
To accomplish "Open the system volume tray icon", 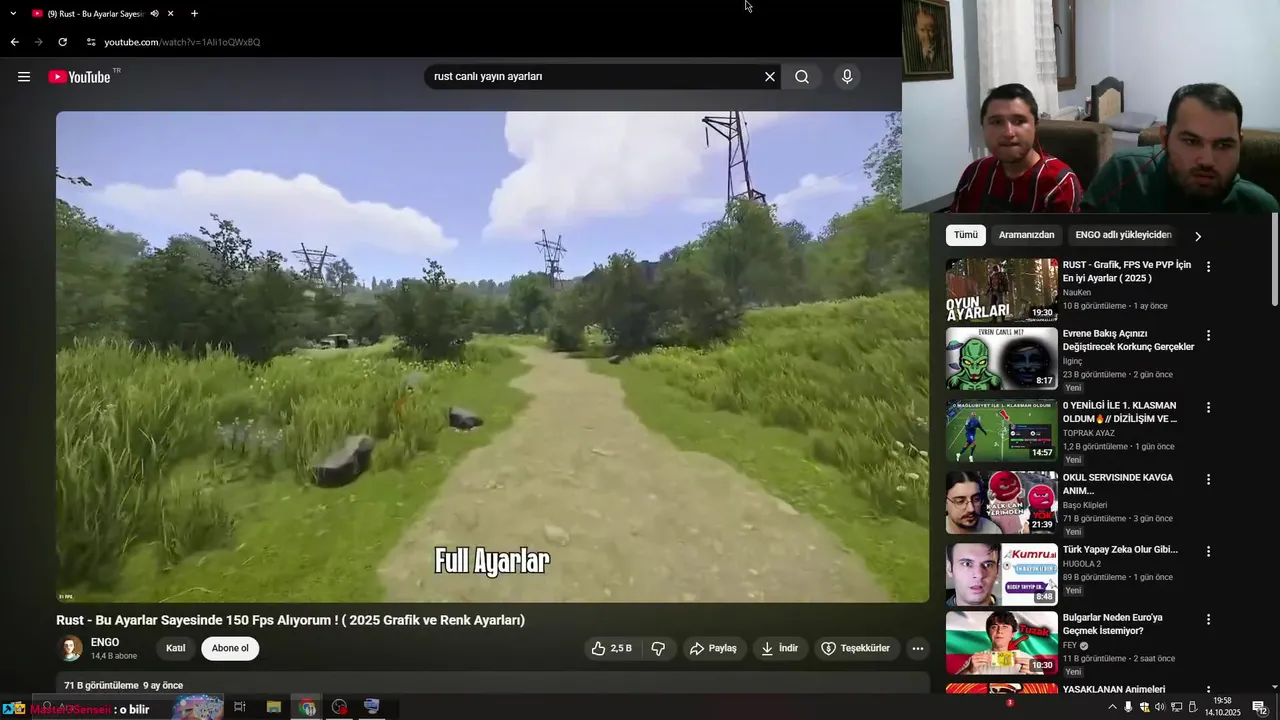I will (x=1160, y=707).
